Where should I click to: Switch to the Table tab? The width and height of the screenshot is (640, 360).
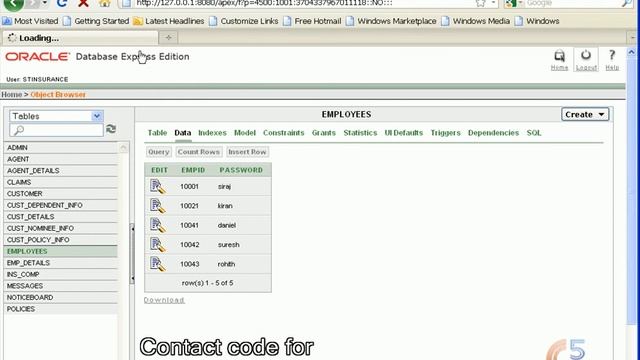point(157,133)
